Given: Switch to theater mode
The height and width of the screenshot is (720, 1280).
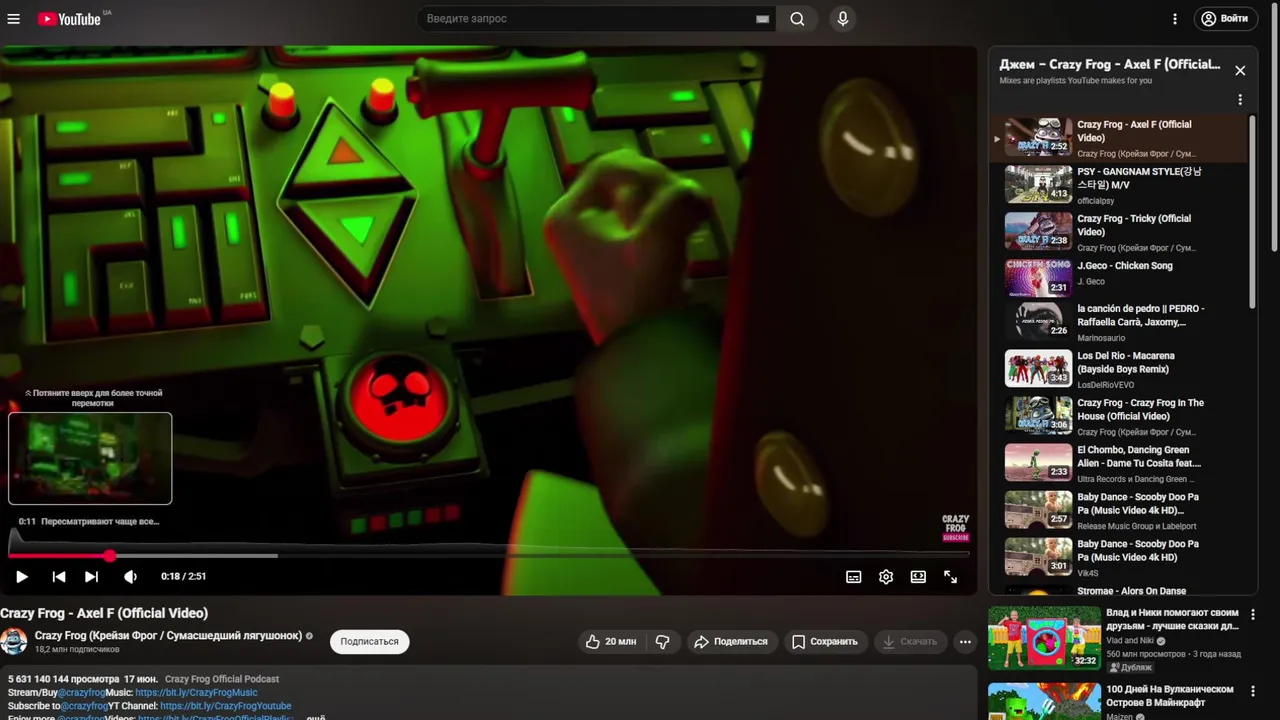Looking at the screenshot, I should point(918,577).
